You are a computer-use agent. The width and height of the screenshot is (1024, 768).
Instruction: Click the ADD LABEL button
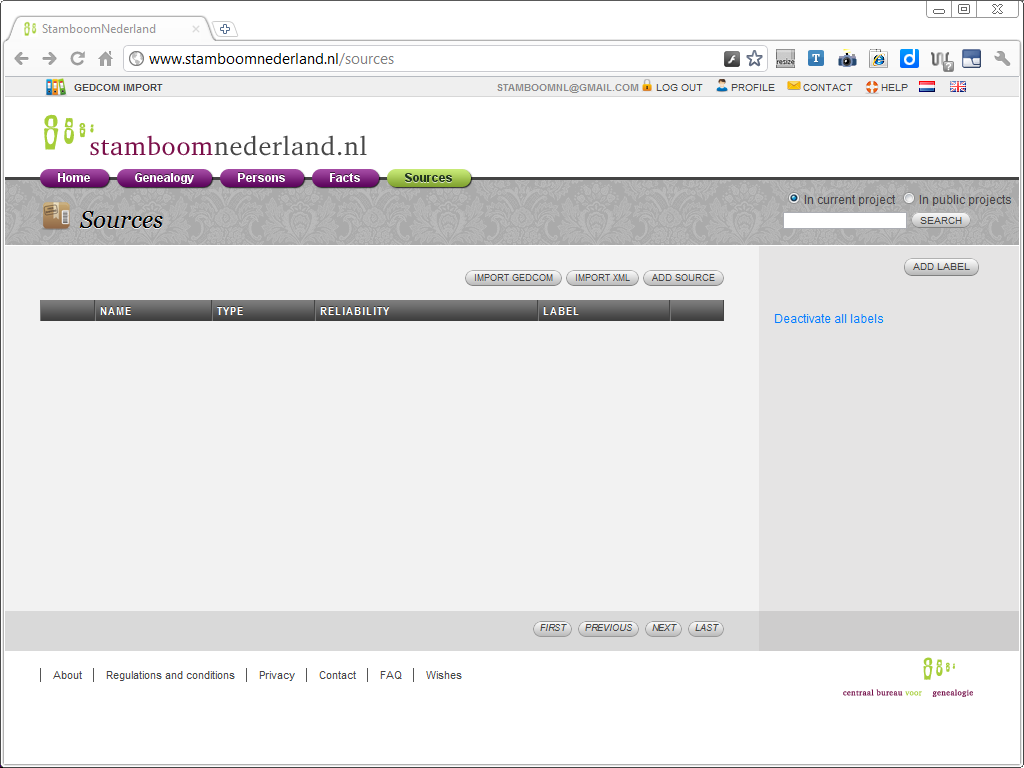(941, 266)
